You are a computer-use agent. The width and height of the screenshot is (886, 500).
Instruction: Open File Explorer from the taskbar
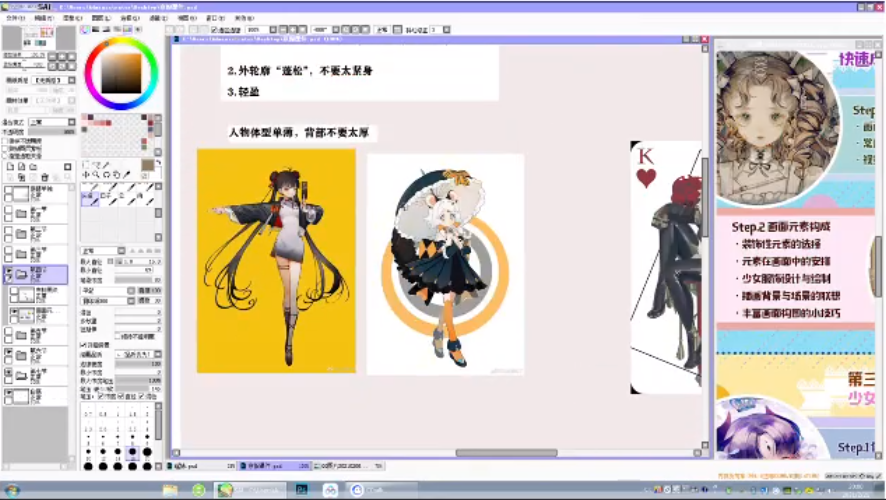pyautogui.click(x=170, y=489)
